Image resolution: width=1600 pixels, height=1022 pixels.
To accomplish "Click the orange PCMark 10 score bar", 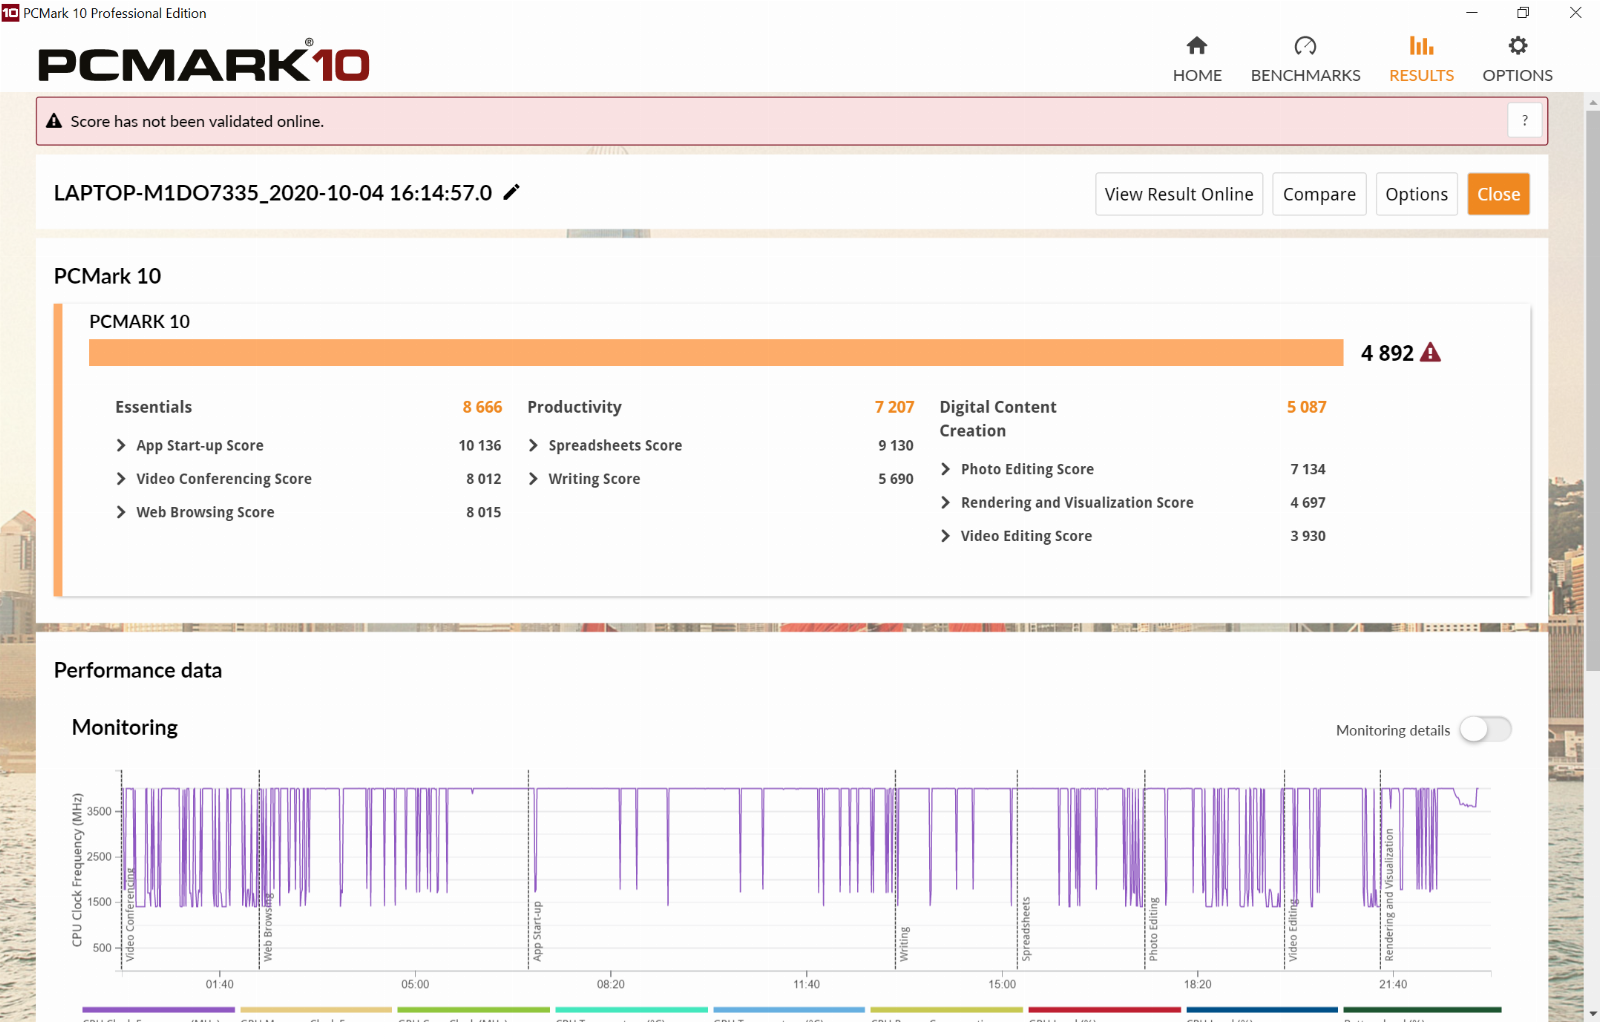I will 716,352.
